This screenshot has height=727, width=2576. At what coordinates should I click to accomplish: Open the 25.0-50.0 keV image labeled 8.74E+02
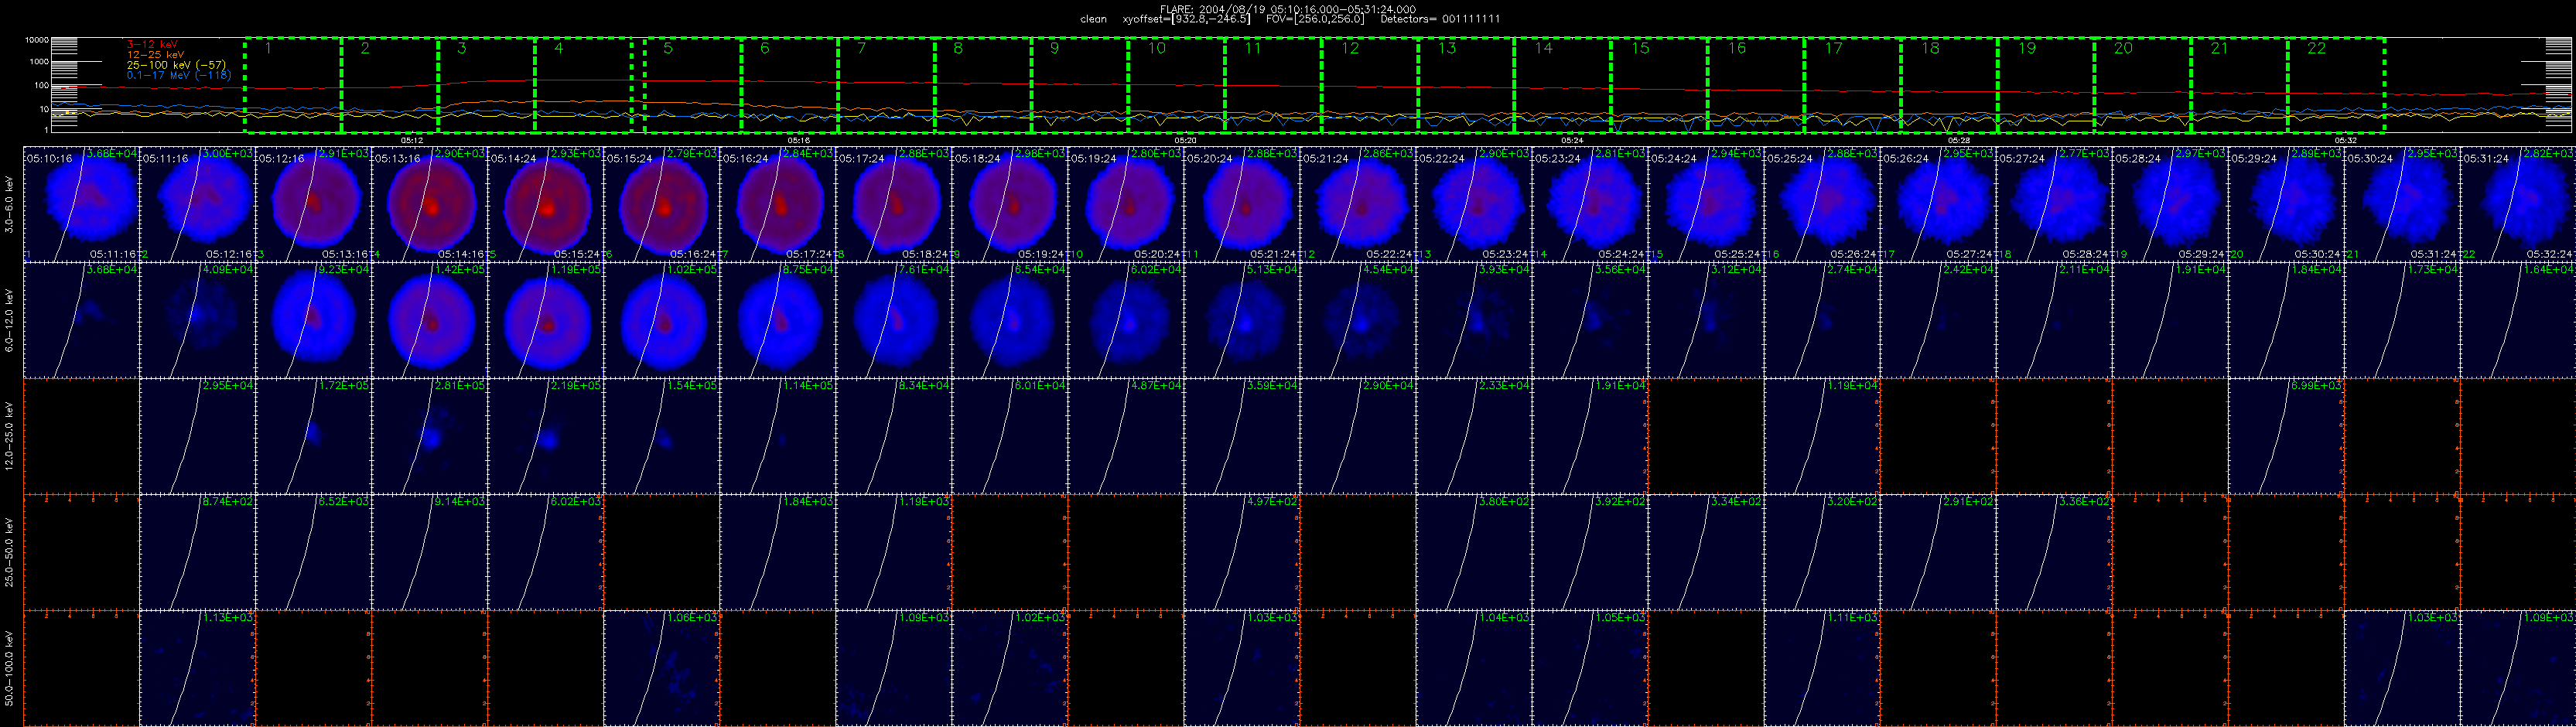(x=198, y=552)
